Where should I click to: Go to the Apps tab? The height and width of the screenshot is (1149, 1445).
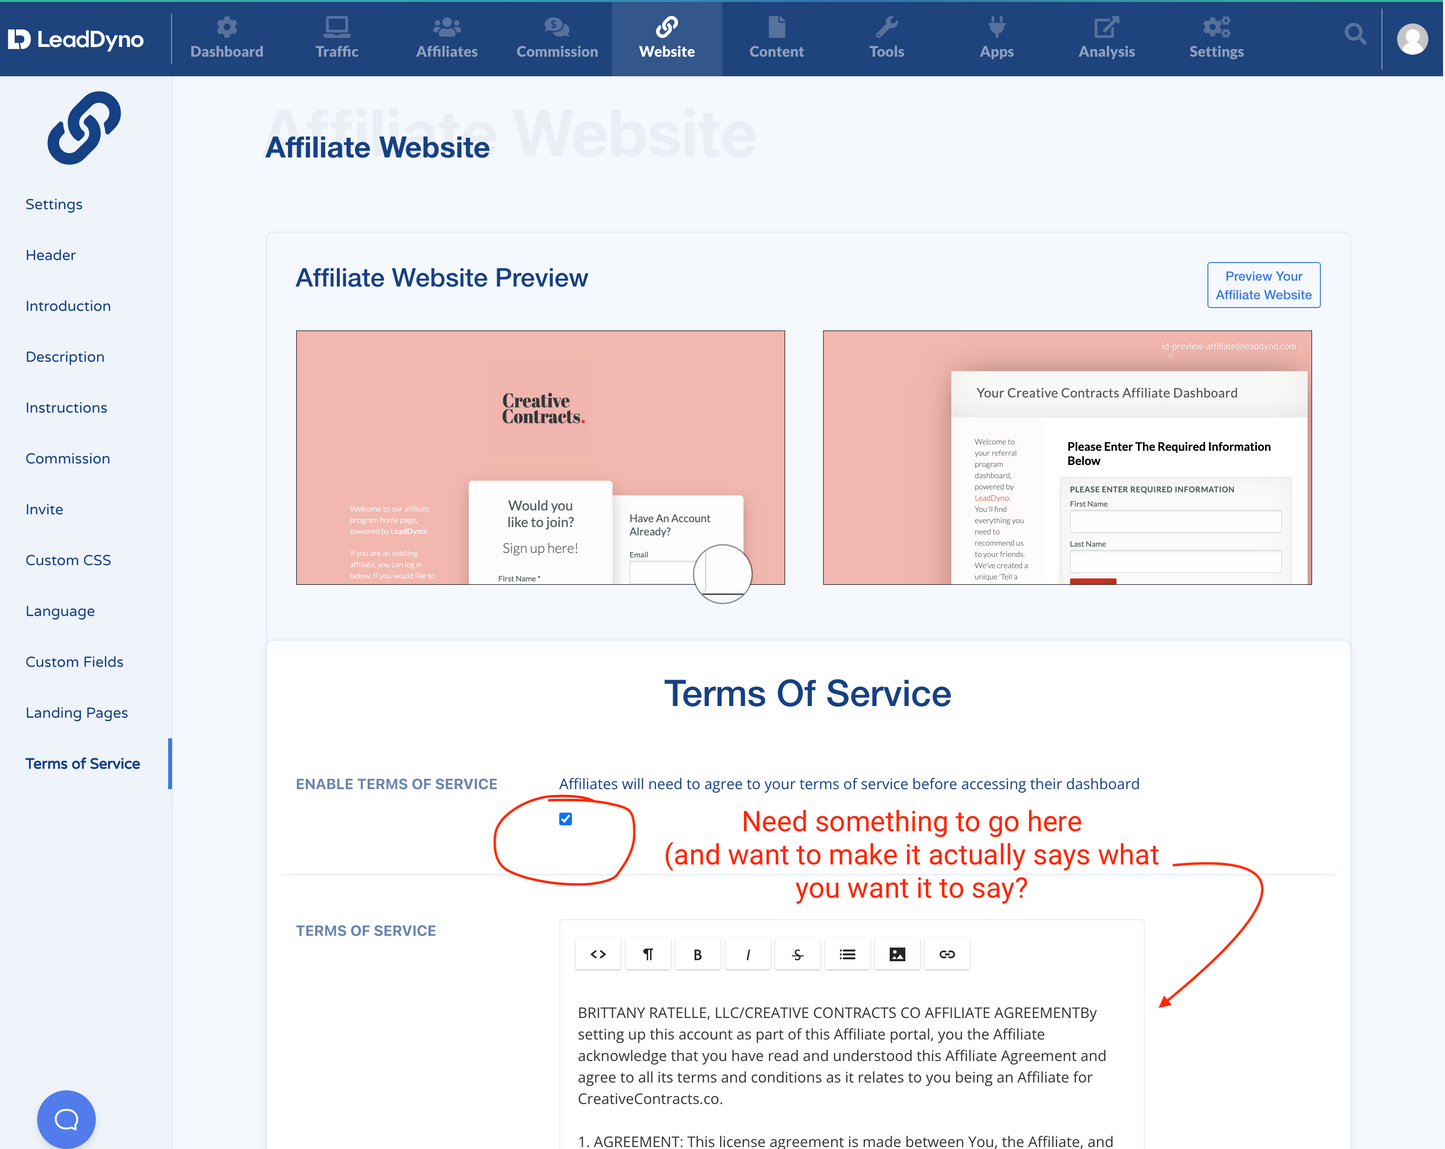pyautogui.click(x=997, y=38)
